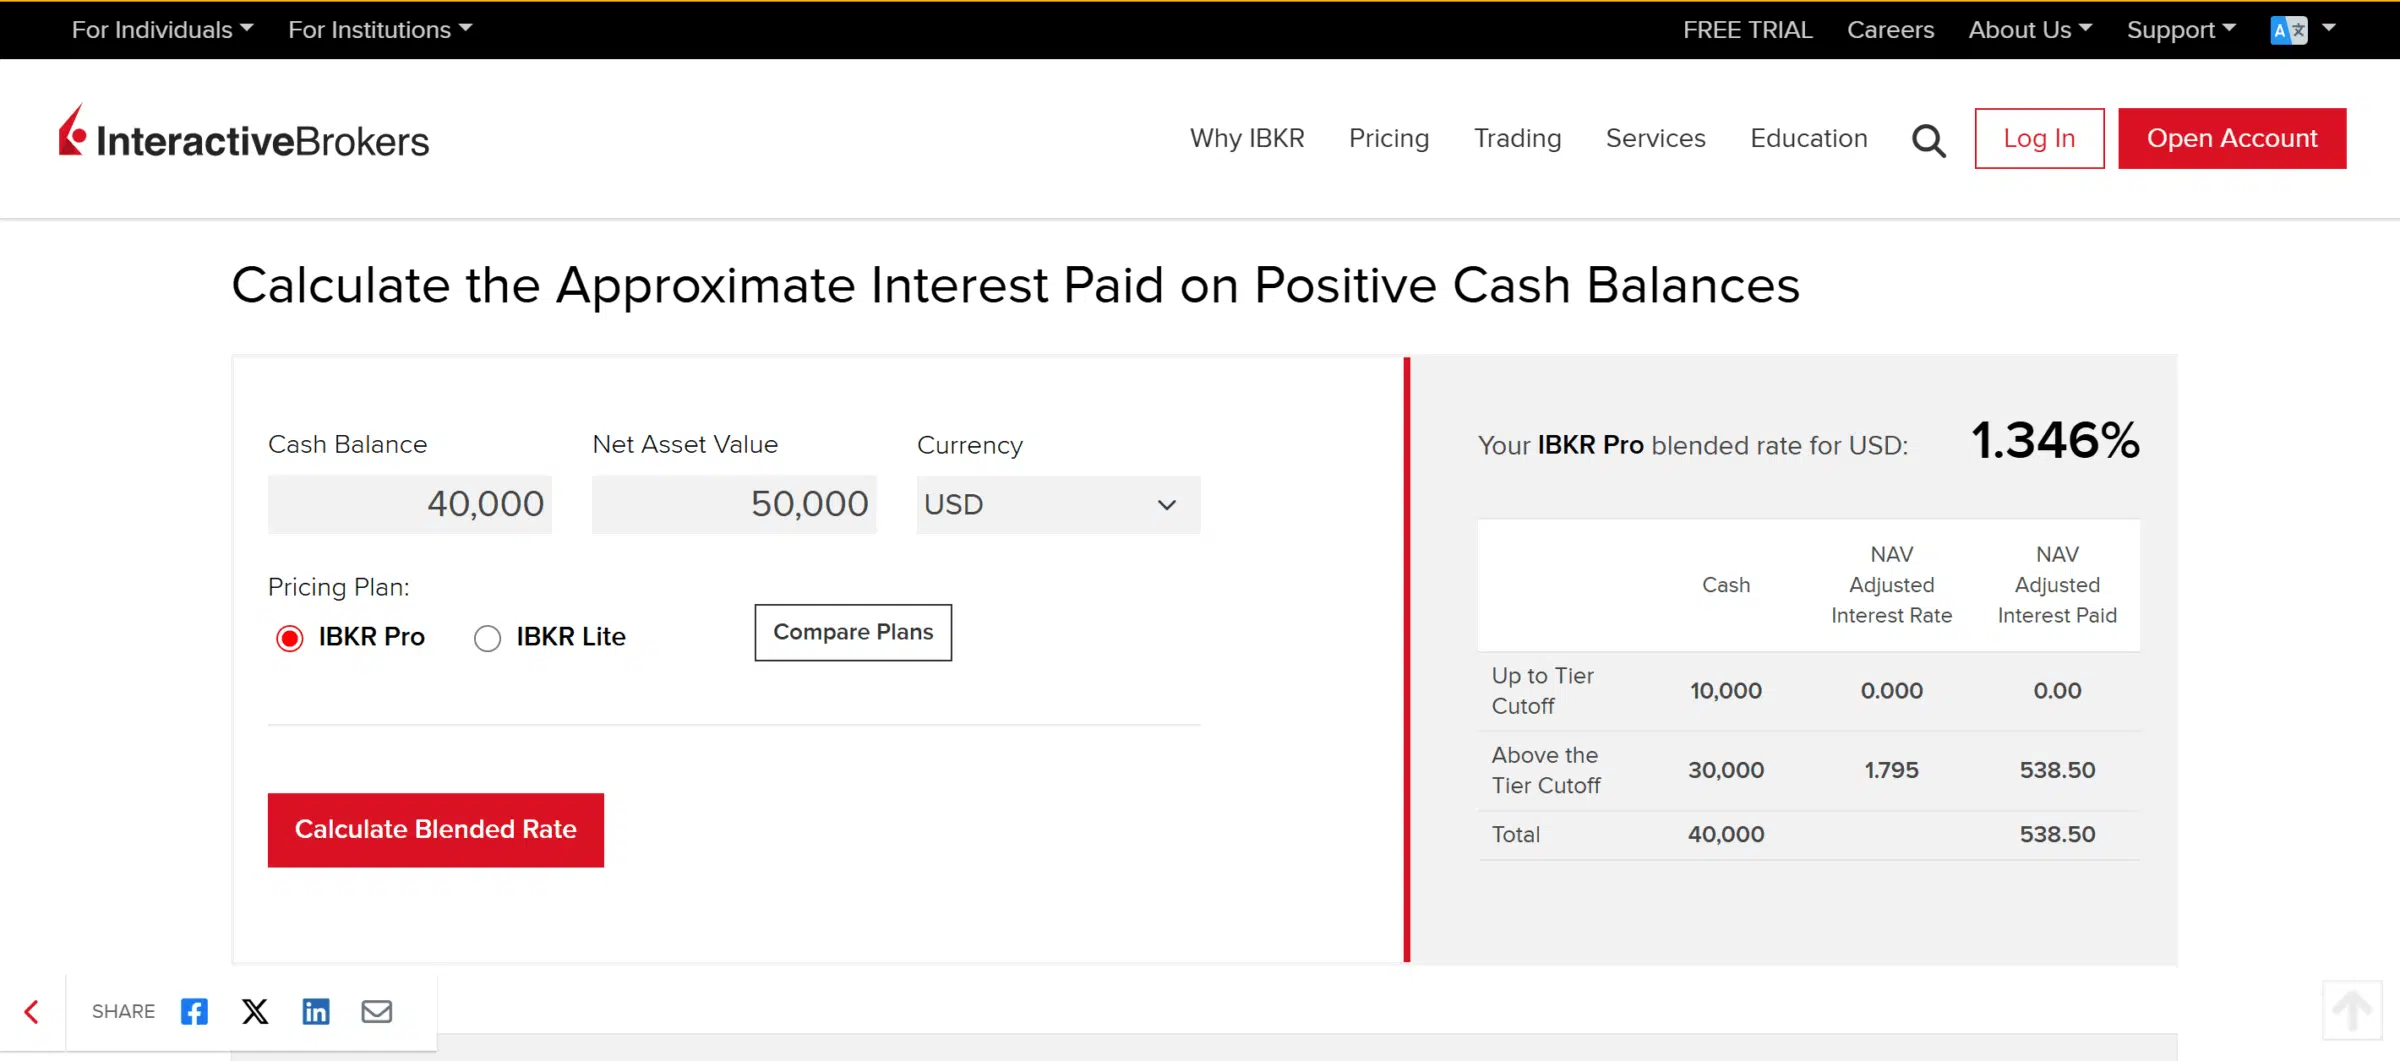
Task: Share page via email envelope icon
Action: tap(377, 1011)
